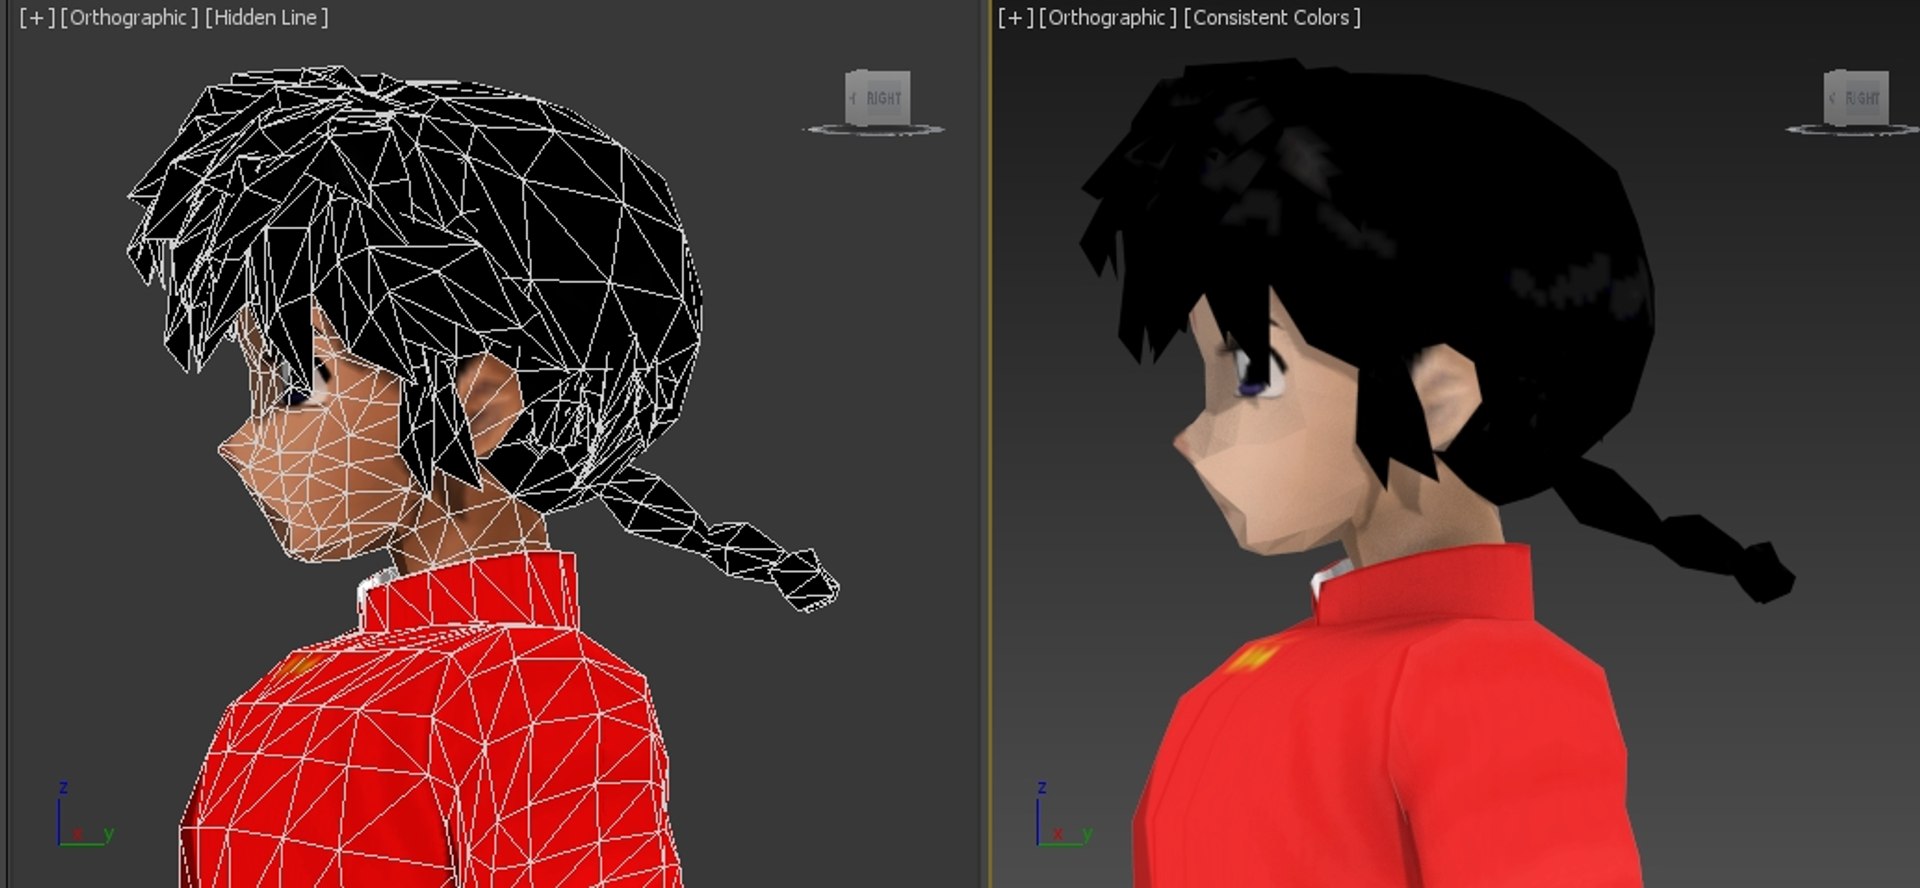Viewport: 1920px width, 888px height.
Task: Open the Orthographic view menu in the left viewport
Action: [x=130, y=18]
